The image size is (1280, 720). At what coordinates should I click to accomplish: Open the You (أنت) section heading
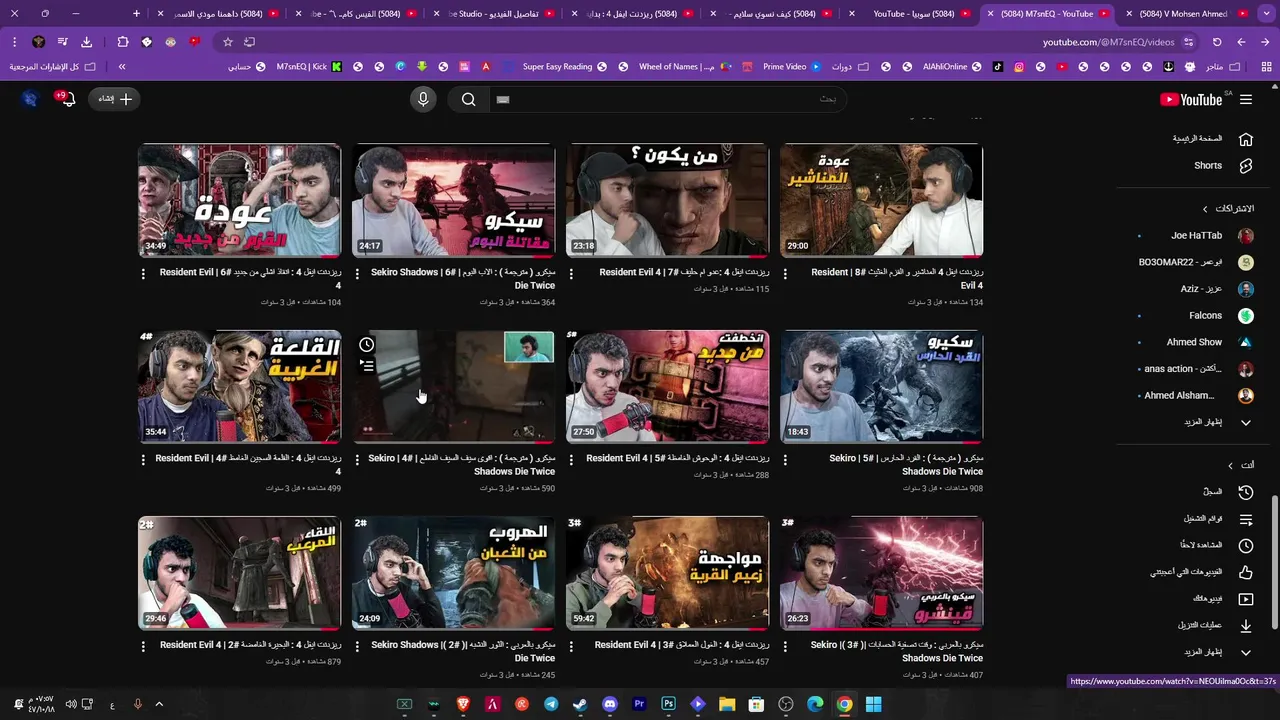coord(1241,465)
